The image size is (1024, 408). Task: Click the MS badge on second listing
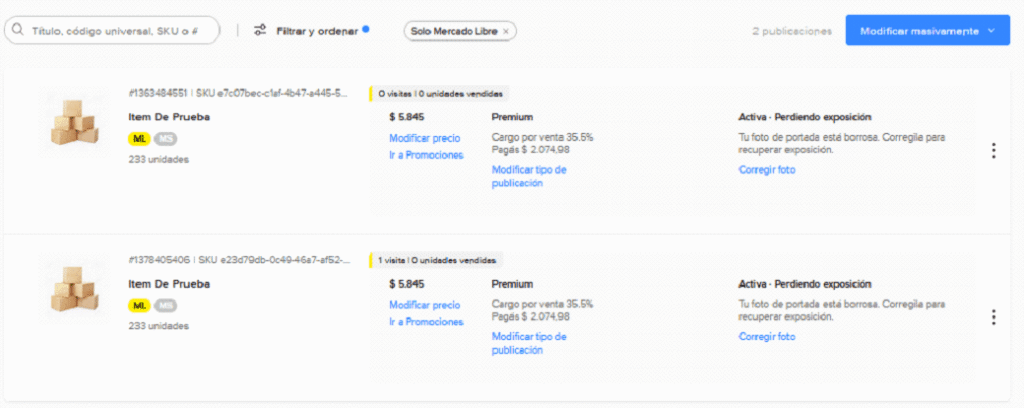coord(165,305)
